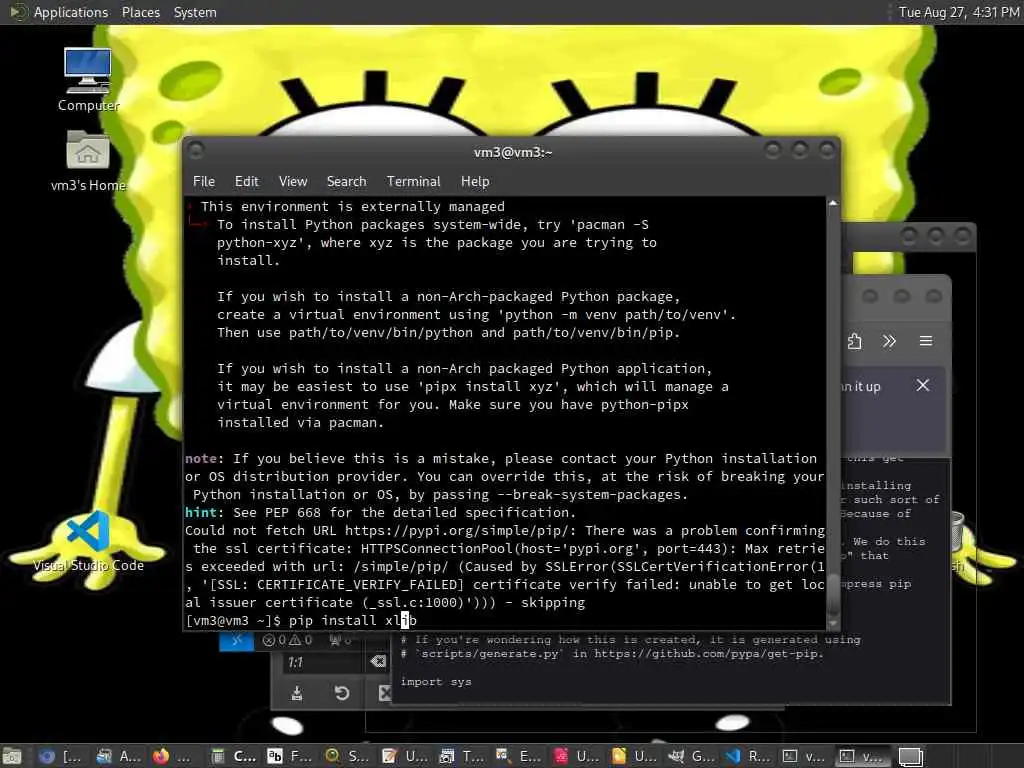1024x768 pixels.
Task: Switch to the 'F...' taskbar window
Action: point(291,756)
